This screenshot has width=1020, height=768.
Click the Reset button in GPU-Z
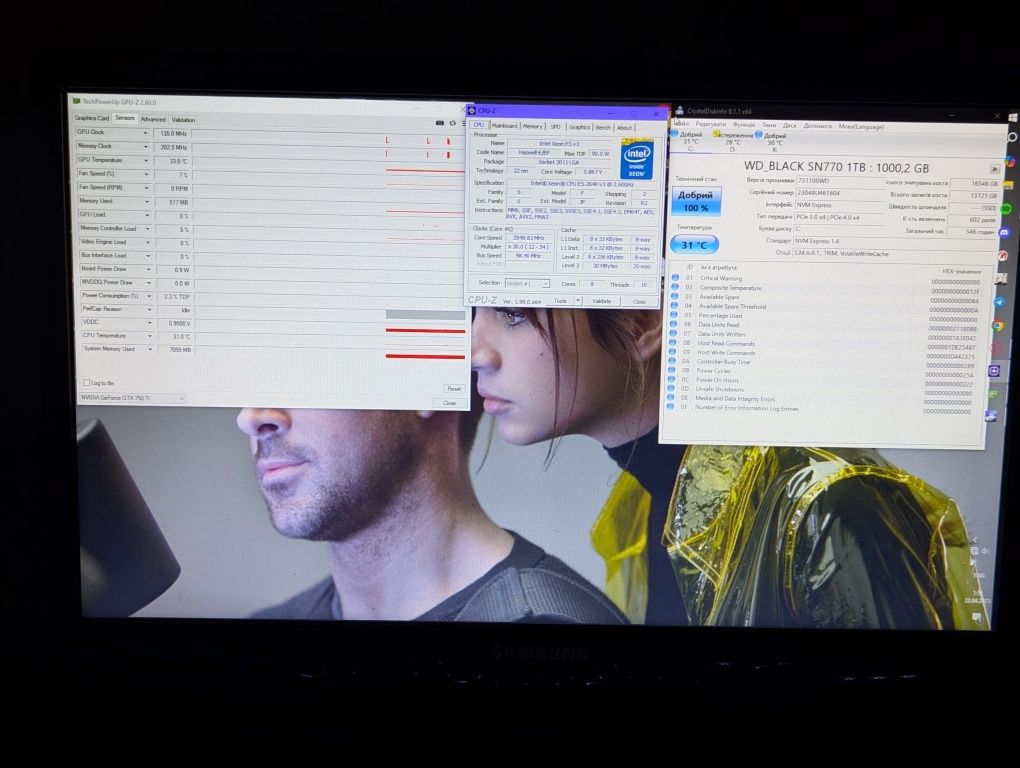453,388
